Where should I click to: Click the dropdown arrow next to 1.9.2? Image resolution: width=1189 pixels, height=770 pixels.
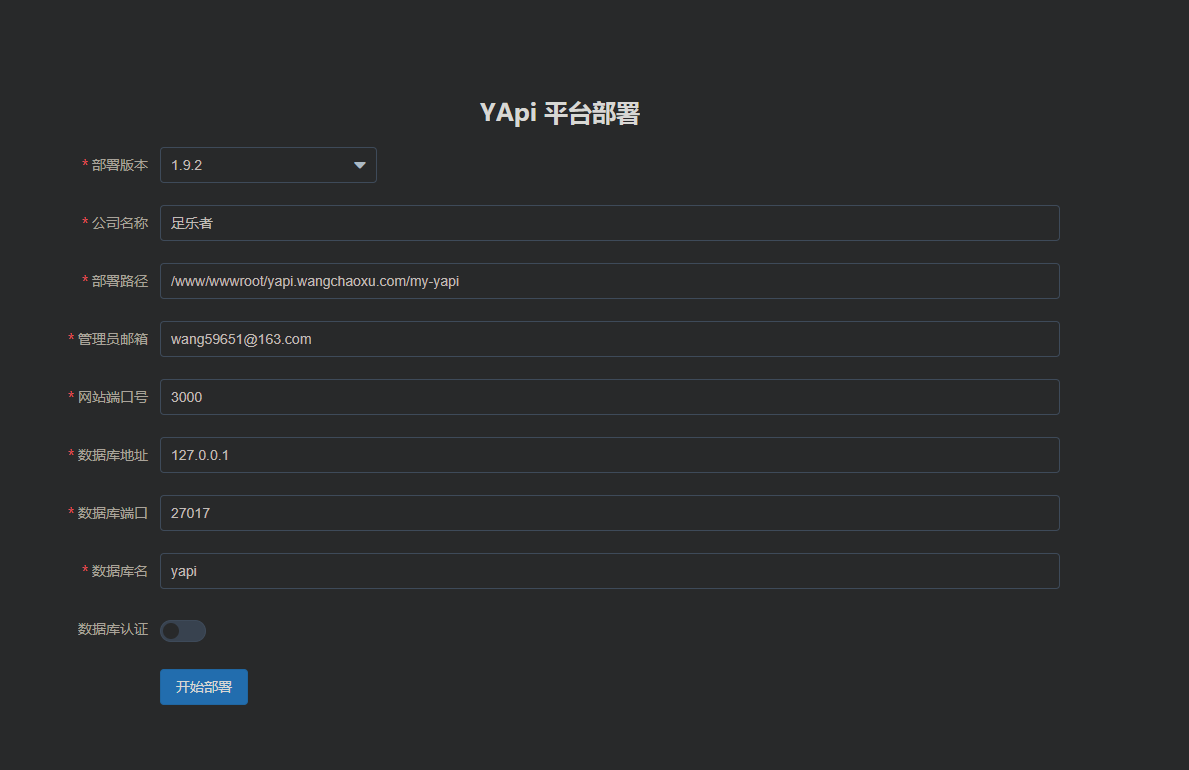click(x=359, y=165)
